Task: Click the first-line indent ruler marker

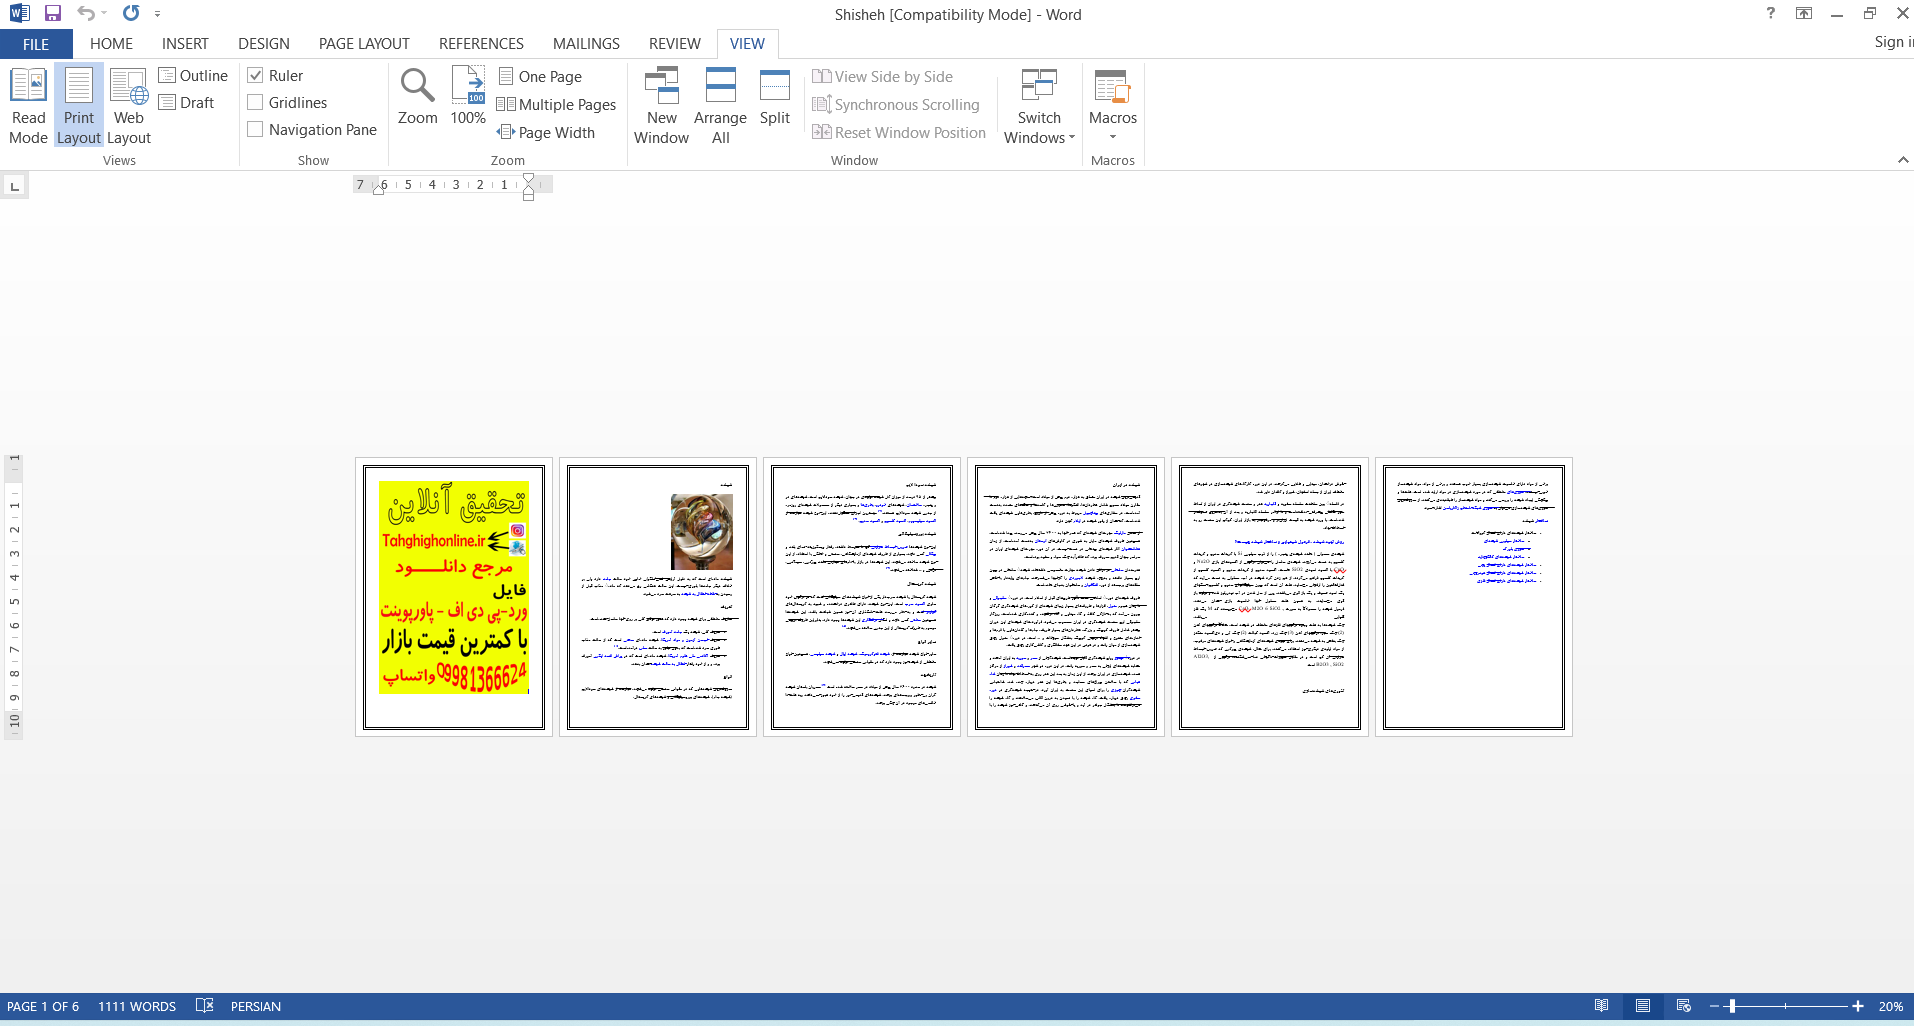Action: (529, 178)
